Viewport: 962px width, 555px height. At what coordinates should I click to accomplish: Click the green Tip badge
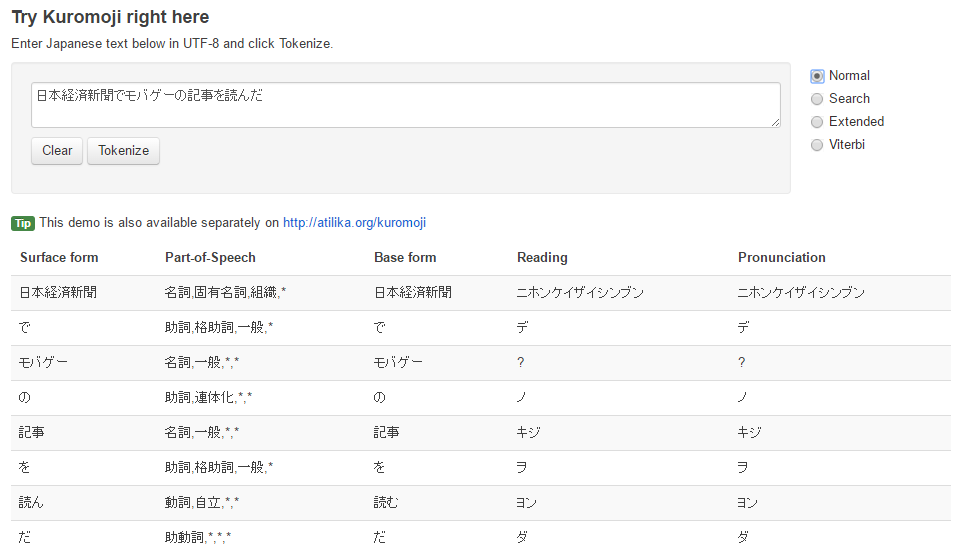(x=23, y=223)
